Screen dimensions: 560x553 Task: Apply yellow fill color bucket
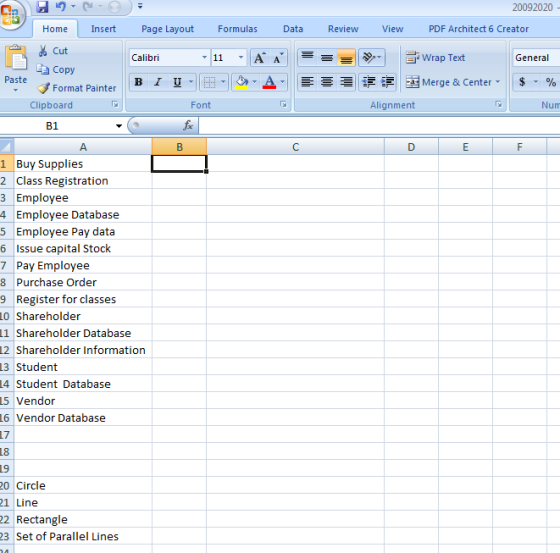(x=242, y=82)
